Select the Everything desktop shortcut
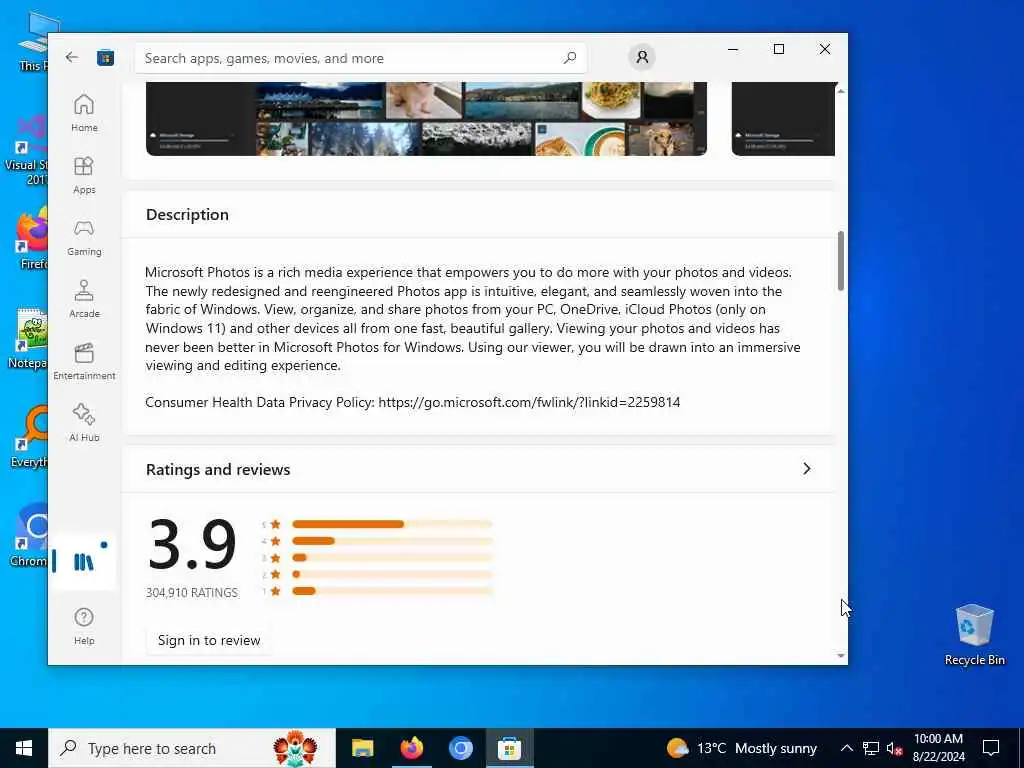 coord(29,438)
